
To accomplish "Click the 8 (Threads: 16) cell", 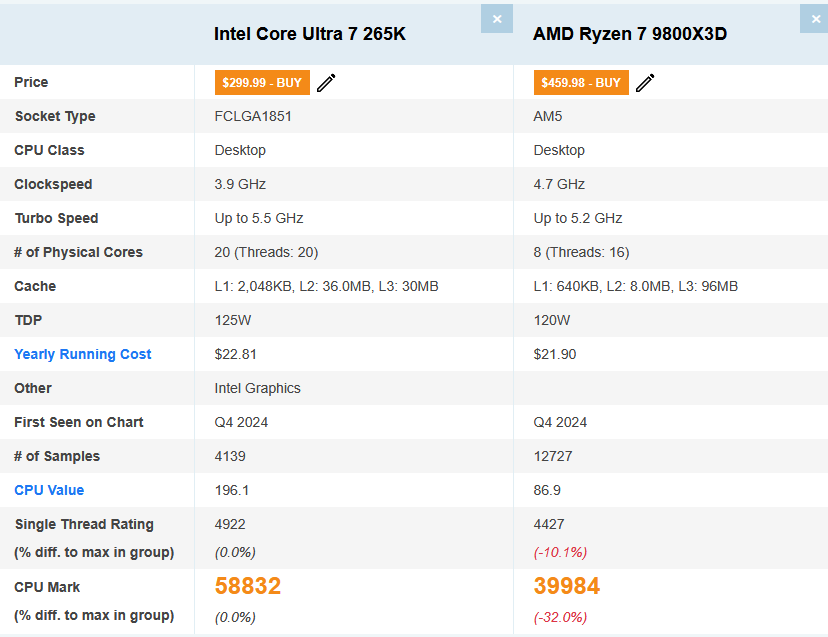I will [x=581, y=252].
